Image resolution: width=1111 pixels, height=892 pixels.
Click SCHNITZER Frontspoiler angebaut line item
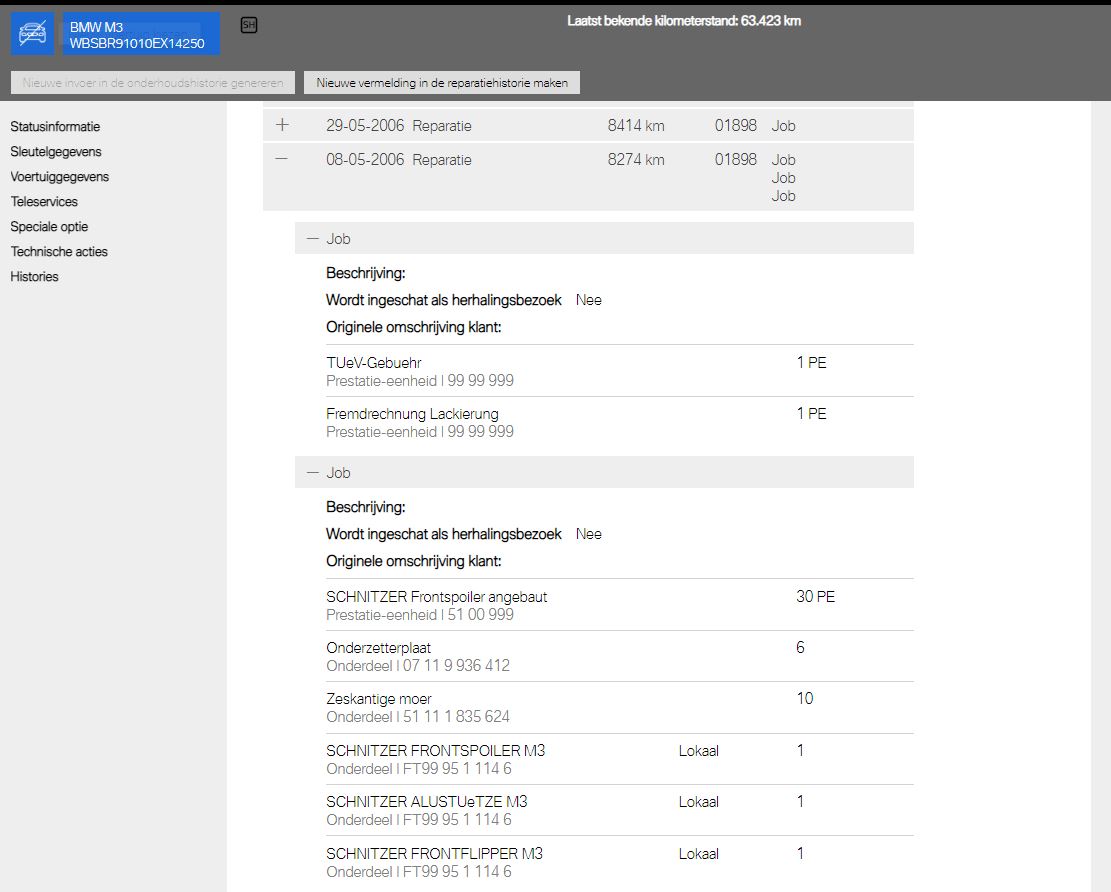pyautogui.click(x=619, y=605)
